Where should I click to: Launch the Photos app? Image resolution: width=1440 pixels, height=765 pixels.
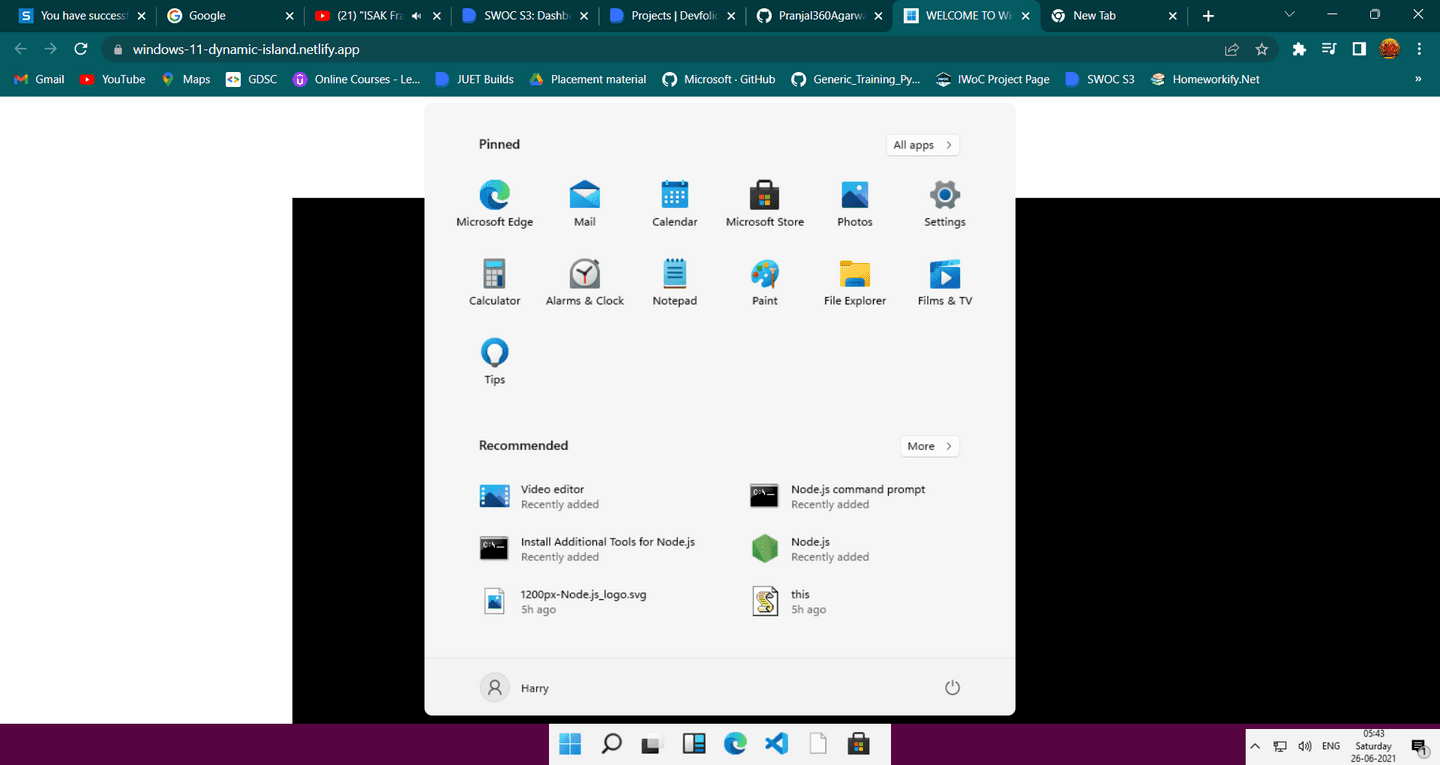(855, 203)
